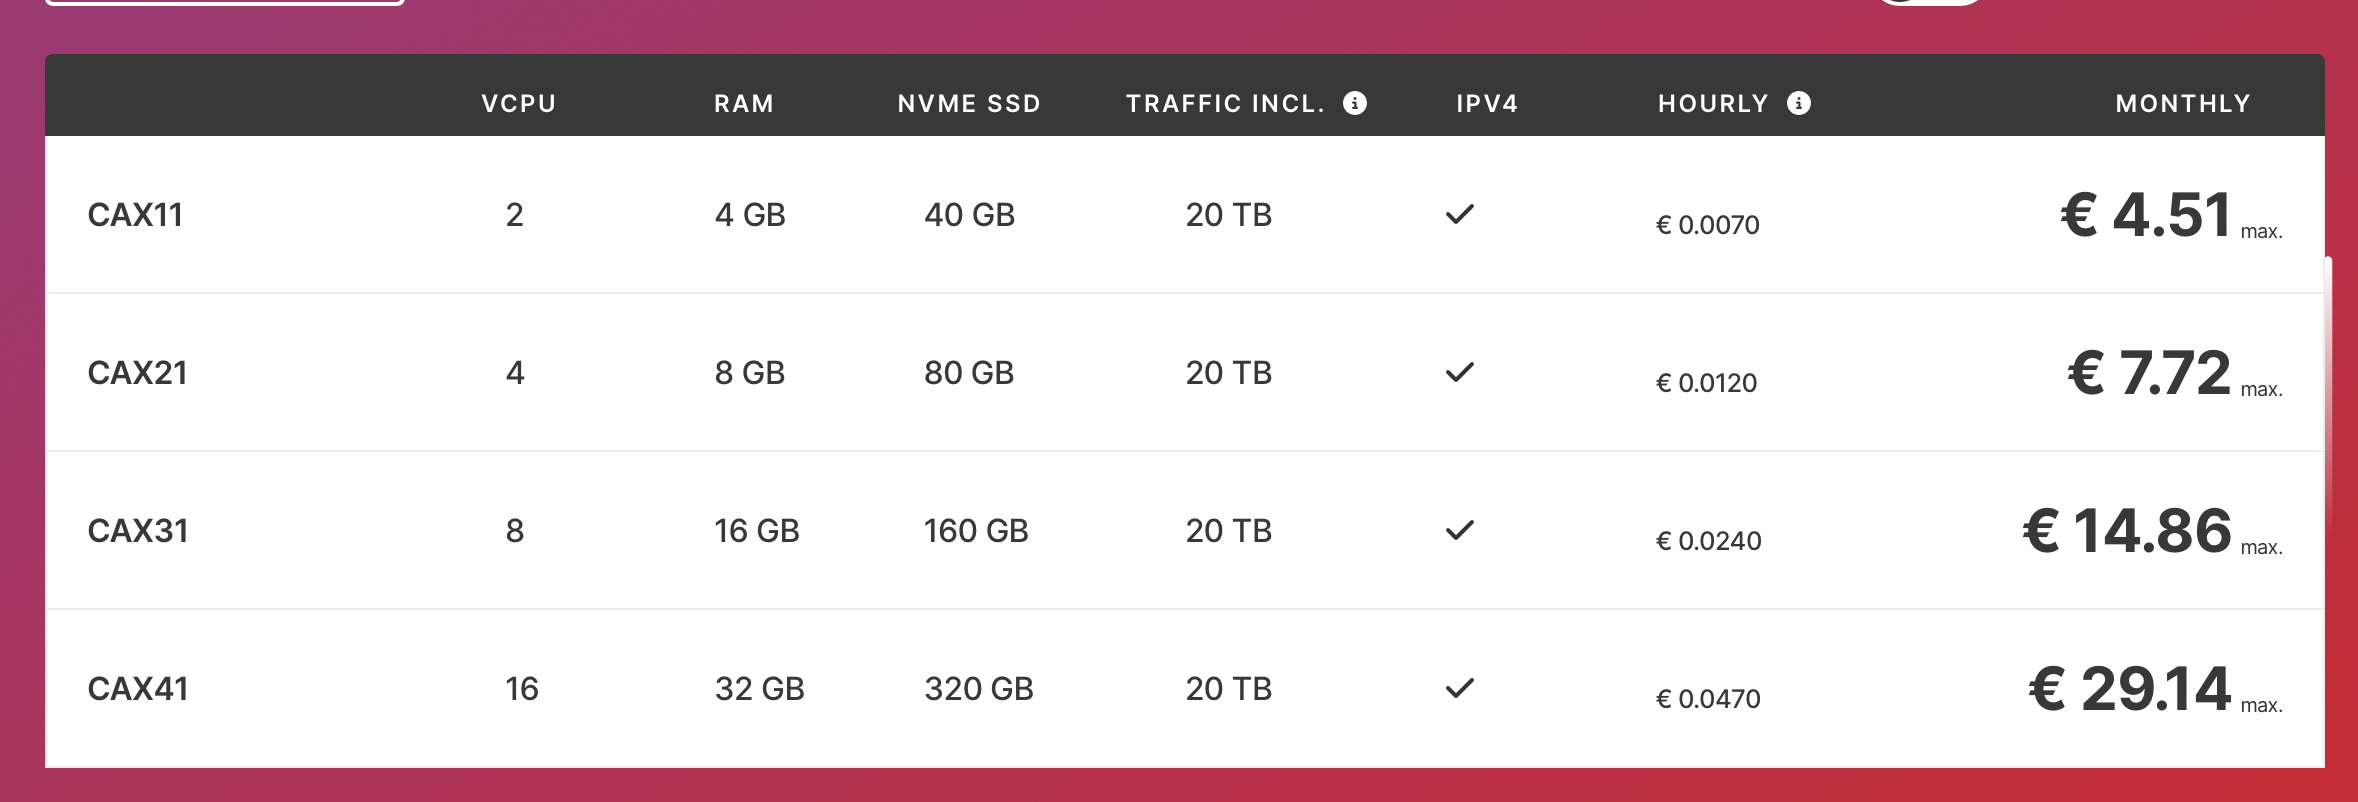Click the vertical scrollbar on the table's right edge
Screen dimensions: 2358x802
2329,390
